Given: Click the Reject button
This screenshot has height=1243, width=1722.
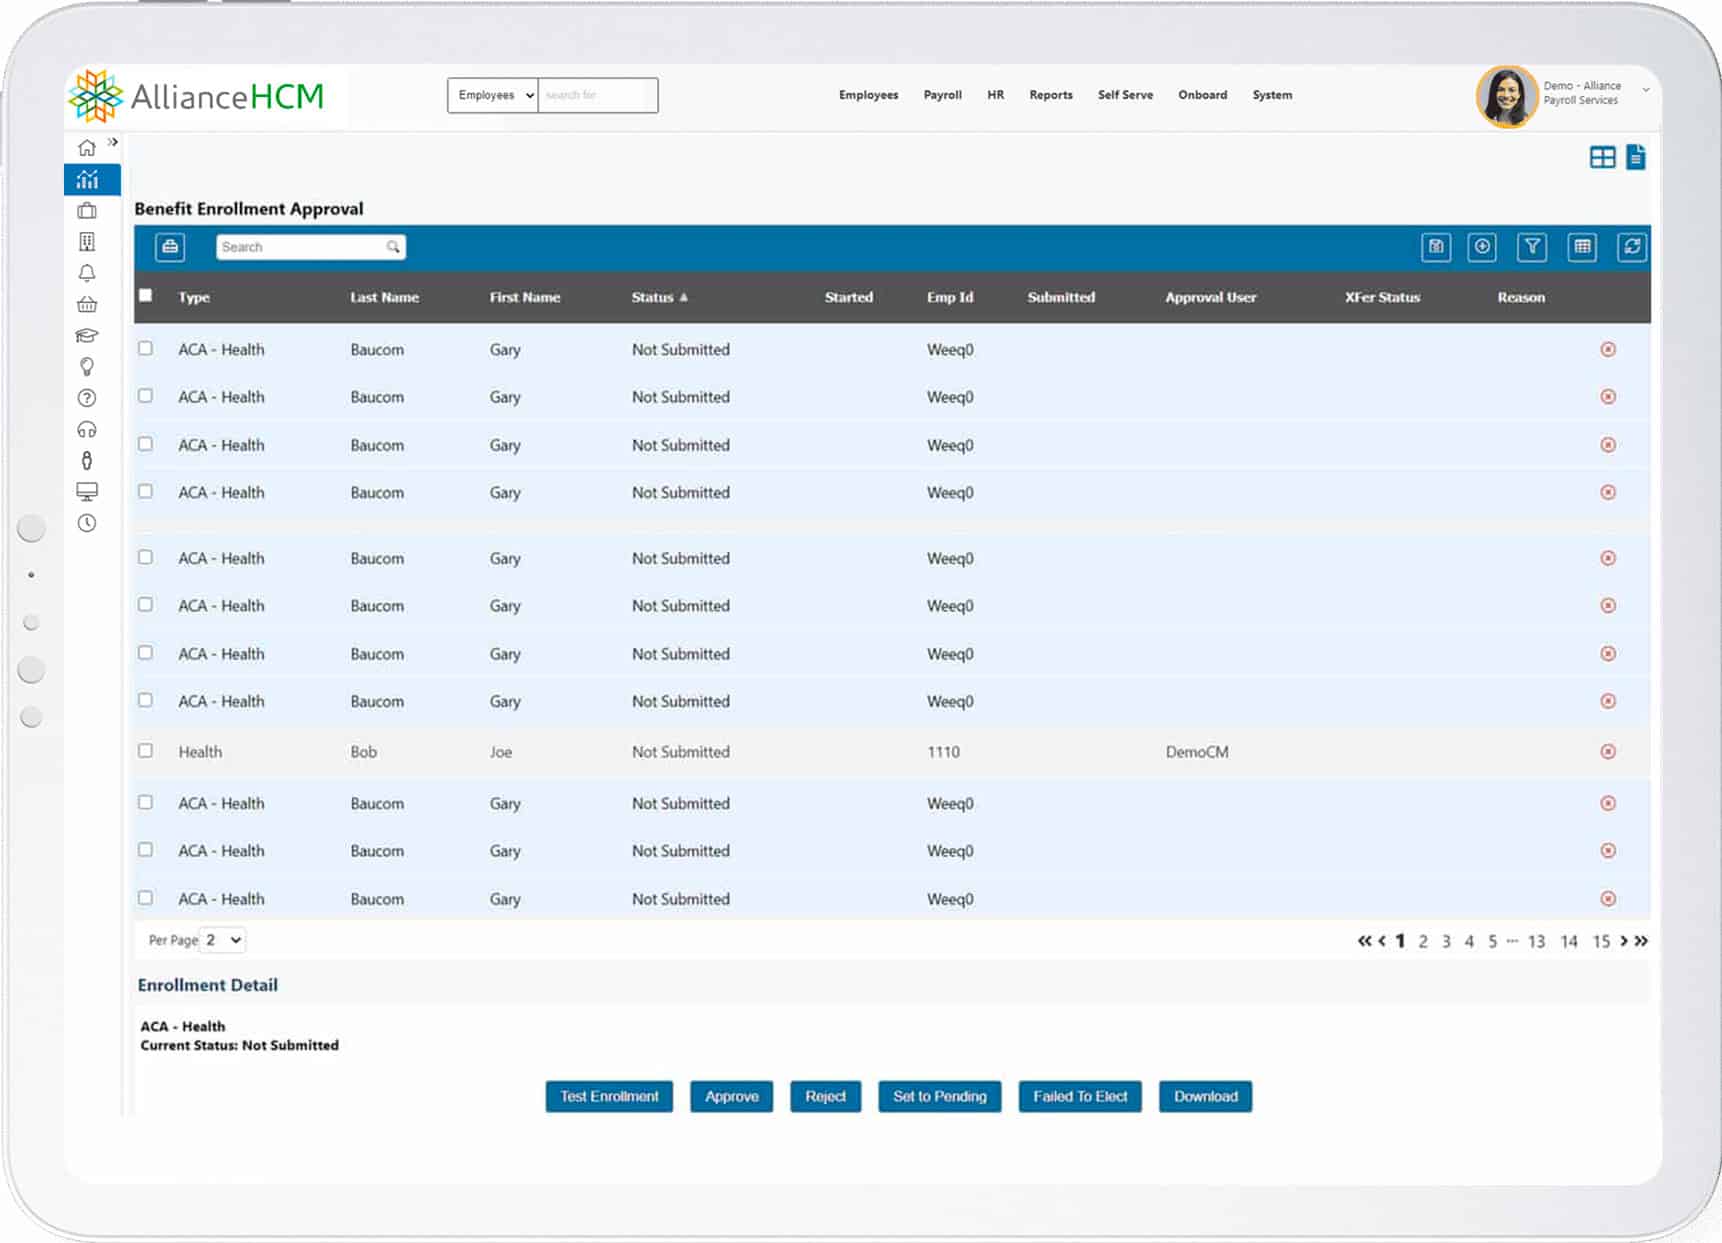Looking at the screenshot, I should coord(825,1096).
